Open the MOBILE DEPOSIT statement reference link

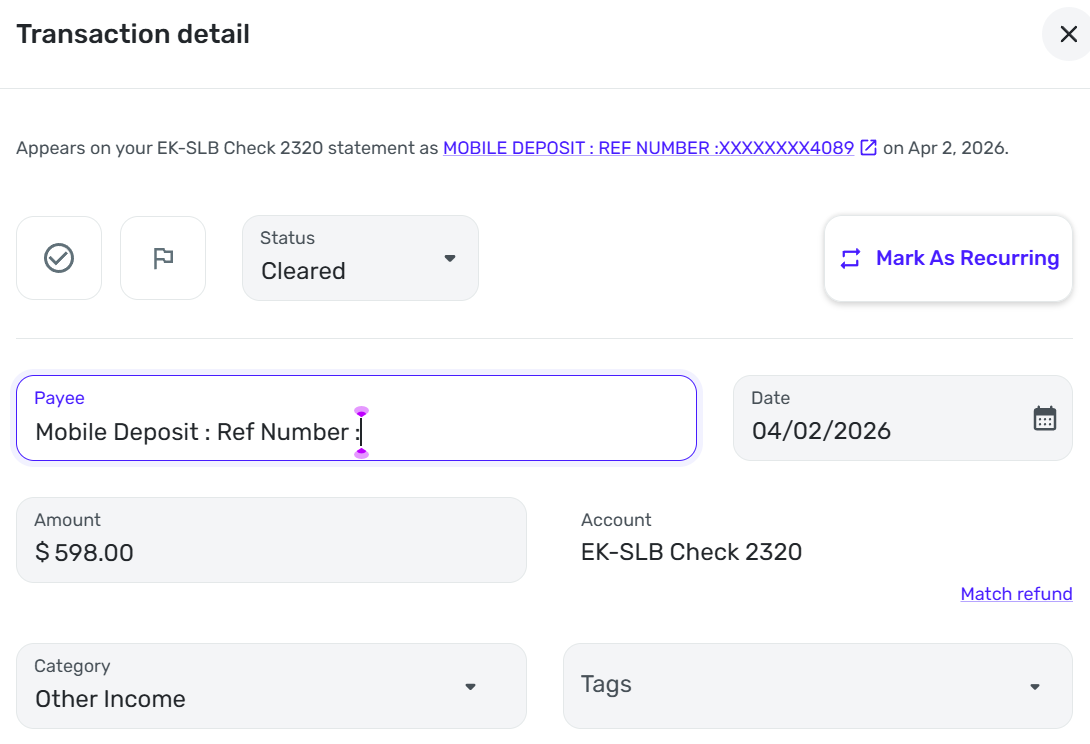pyautogui.click(x=648, y=148)
